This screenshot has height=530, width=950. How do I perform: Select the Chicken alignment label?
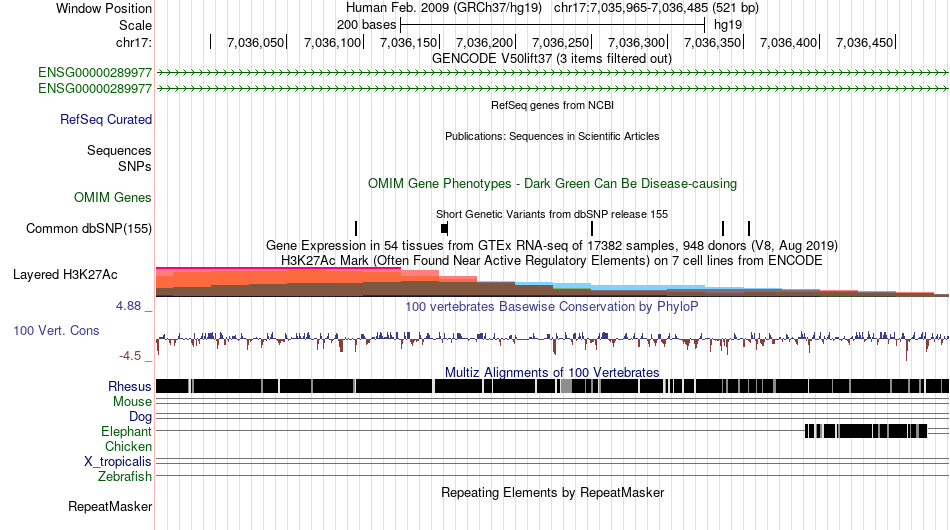click(128, 446)
